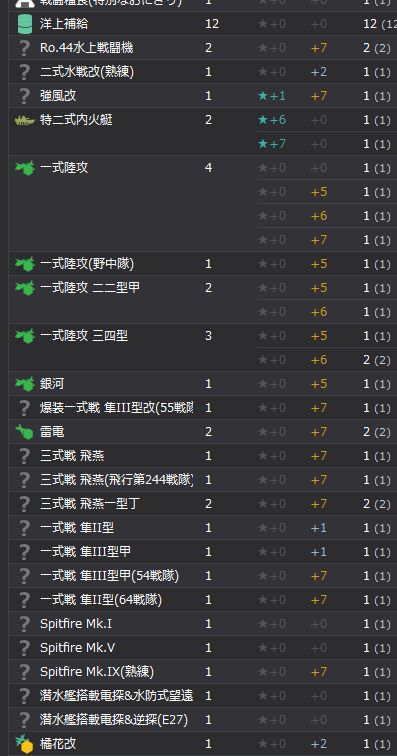This screenshot has height=756, width=397.
Task: Click the +7 proficiency in Spitfire Mk.IX(熟練) row
Action: pos(319,672)
